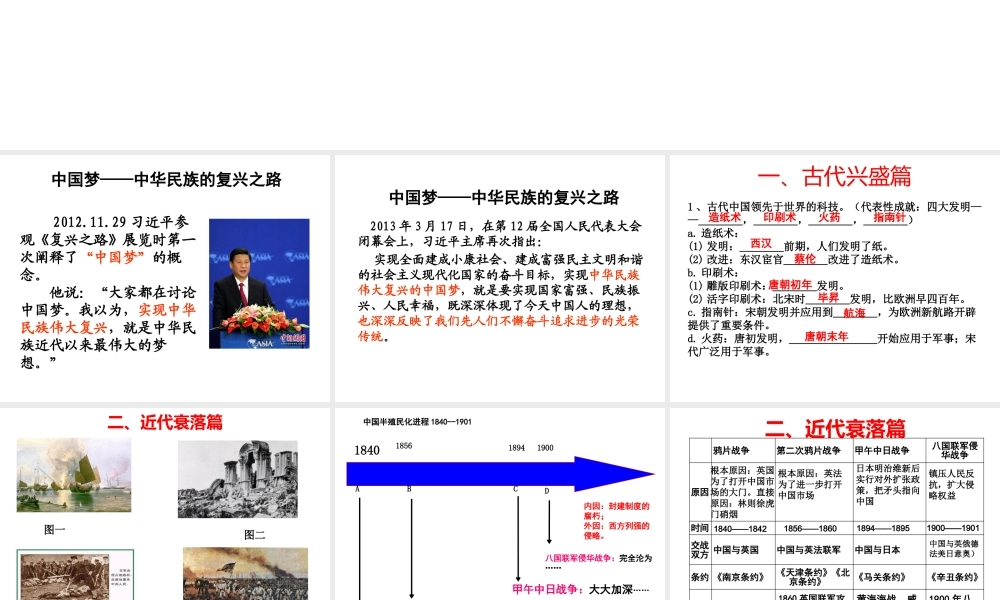Click the '交战双方' row header
The image size is (1000, 600).
point(700,550)
